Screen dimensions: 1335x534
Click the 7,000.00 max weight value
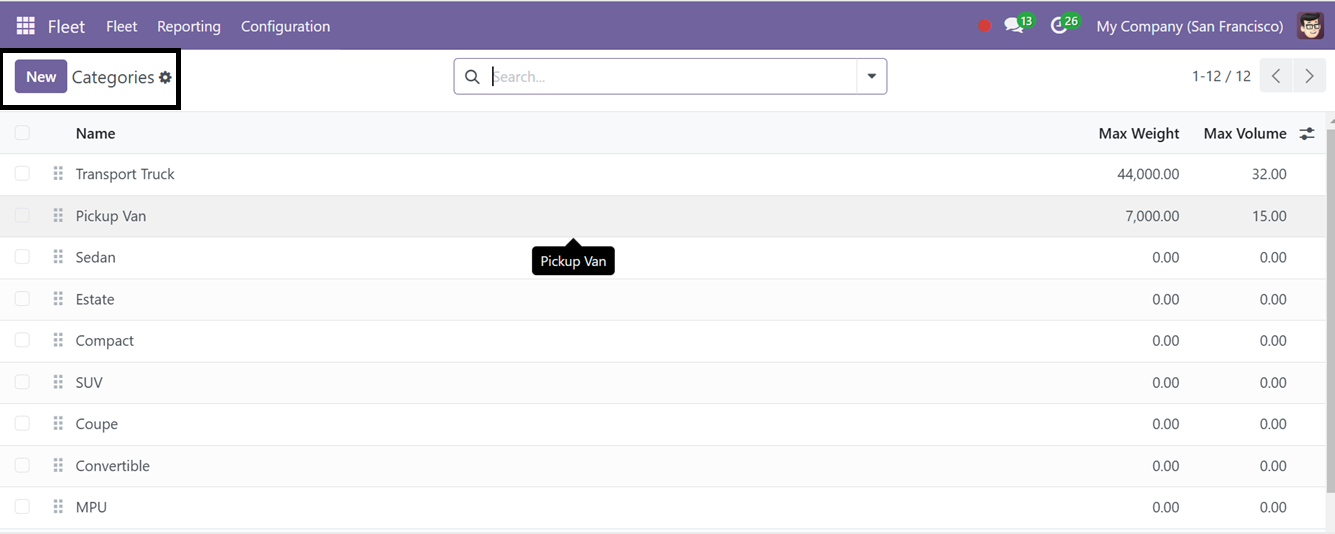coord(1152,216)
